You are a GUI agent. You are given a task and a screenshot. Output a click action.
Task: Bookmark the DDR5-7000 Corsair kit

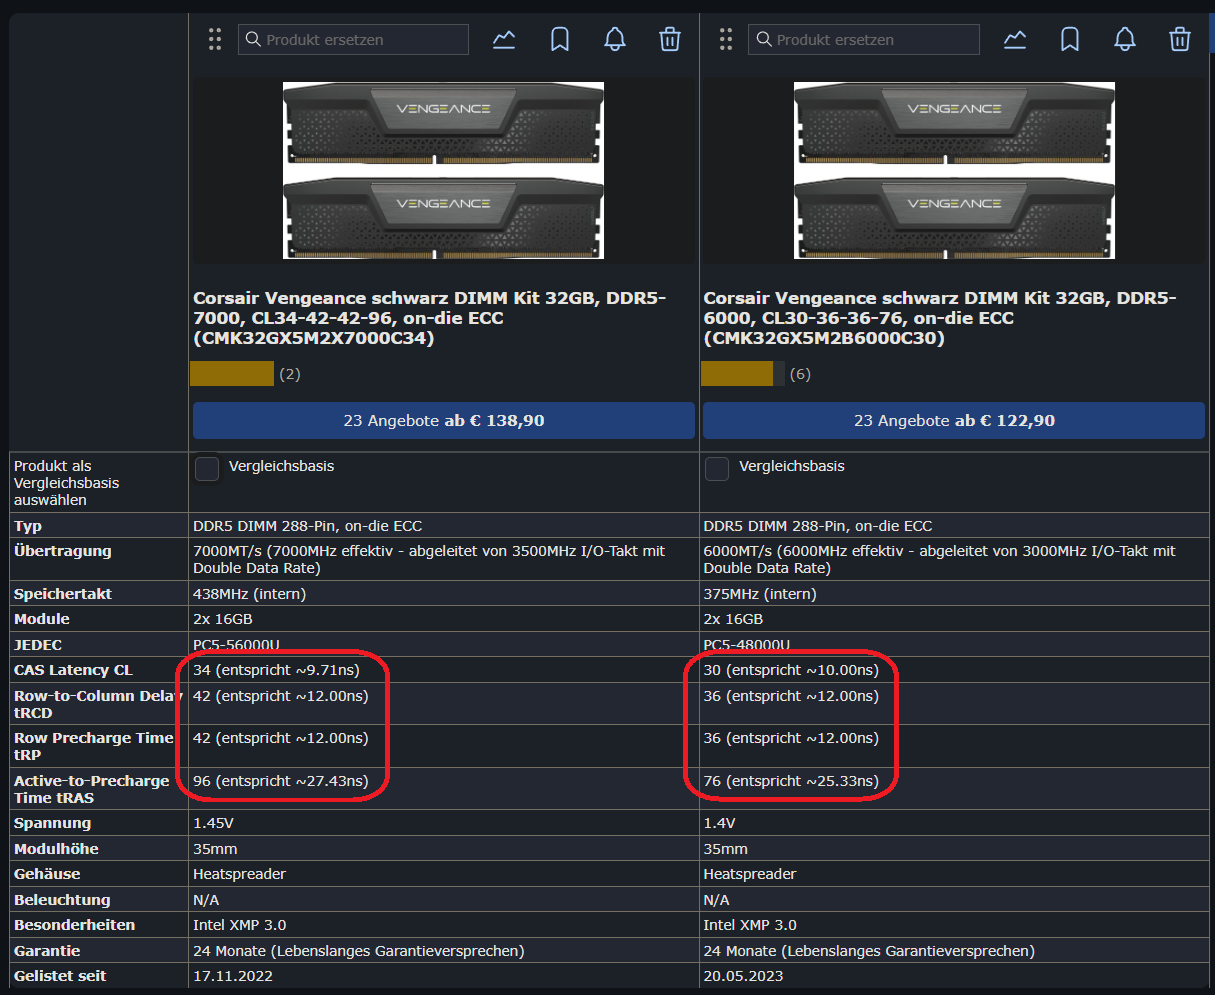coord(560,40)
